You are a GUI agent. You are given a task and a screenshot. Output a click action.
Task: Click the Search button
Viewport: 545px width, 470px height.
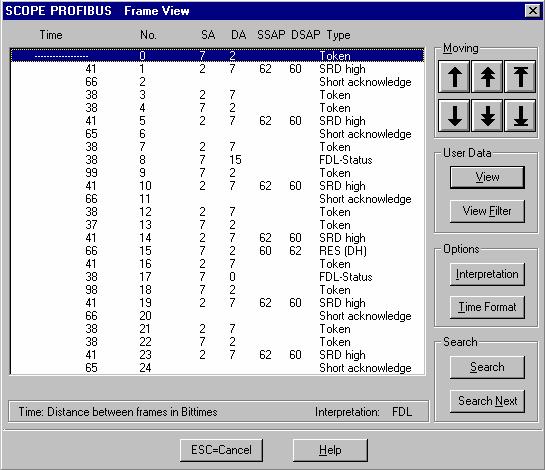(x=487, y=367)
